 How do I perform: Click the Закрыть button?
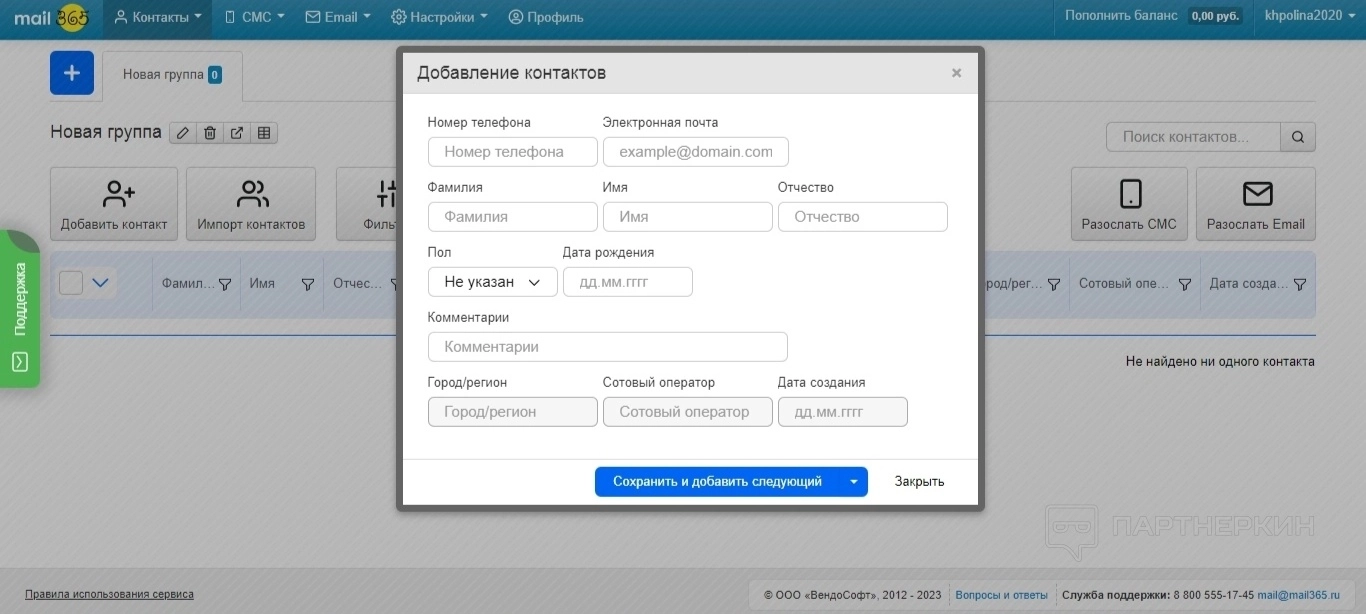(919, 482)
